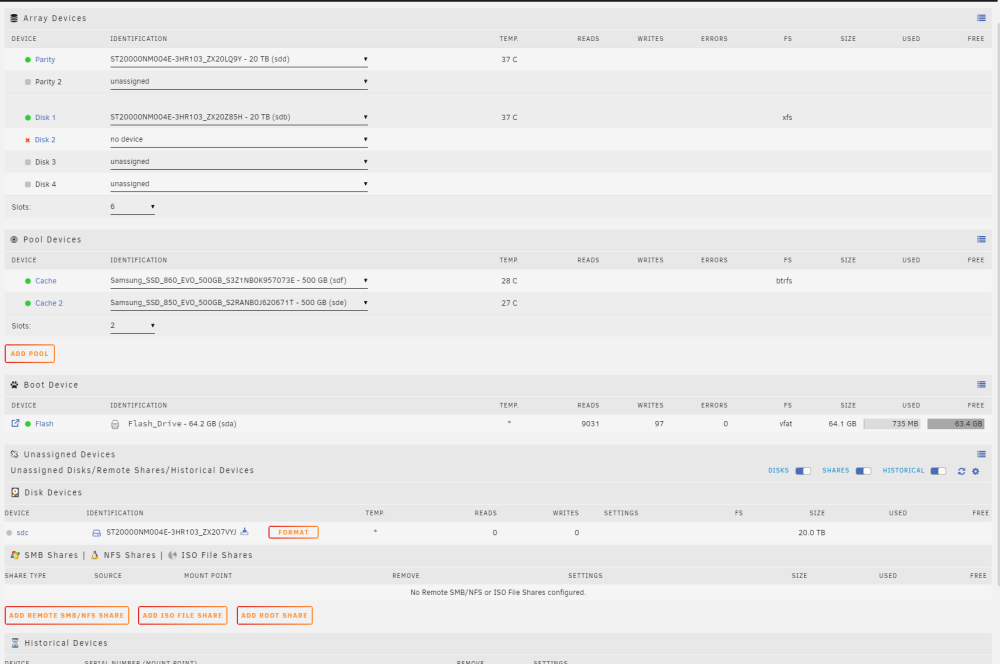Open Parity 2 unassigned dropdown

pos(239,82)
